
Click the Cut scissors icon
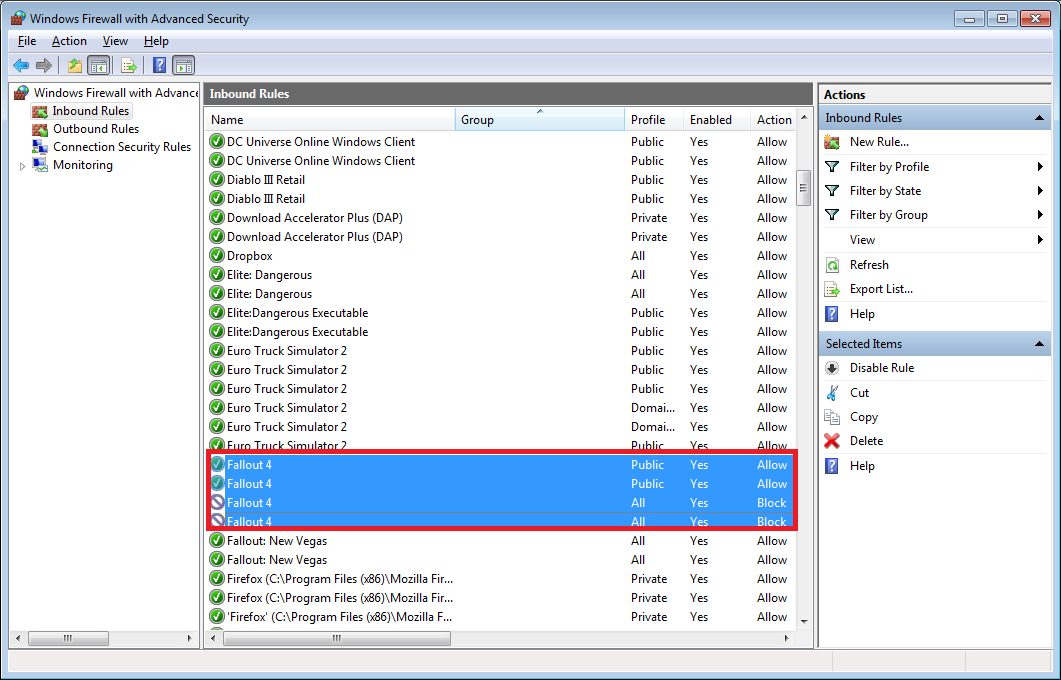pos(832,392)
